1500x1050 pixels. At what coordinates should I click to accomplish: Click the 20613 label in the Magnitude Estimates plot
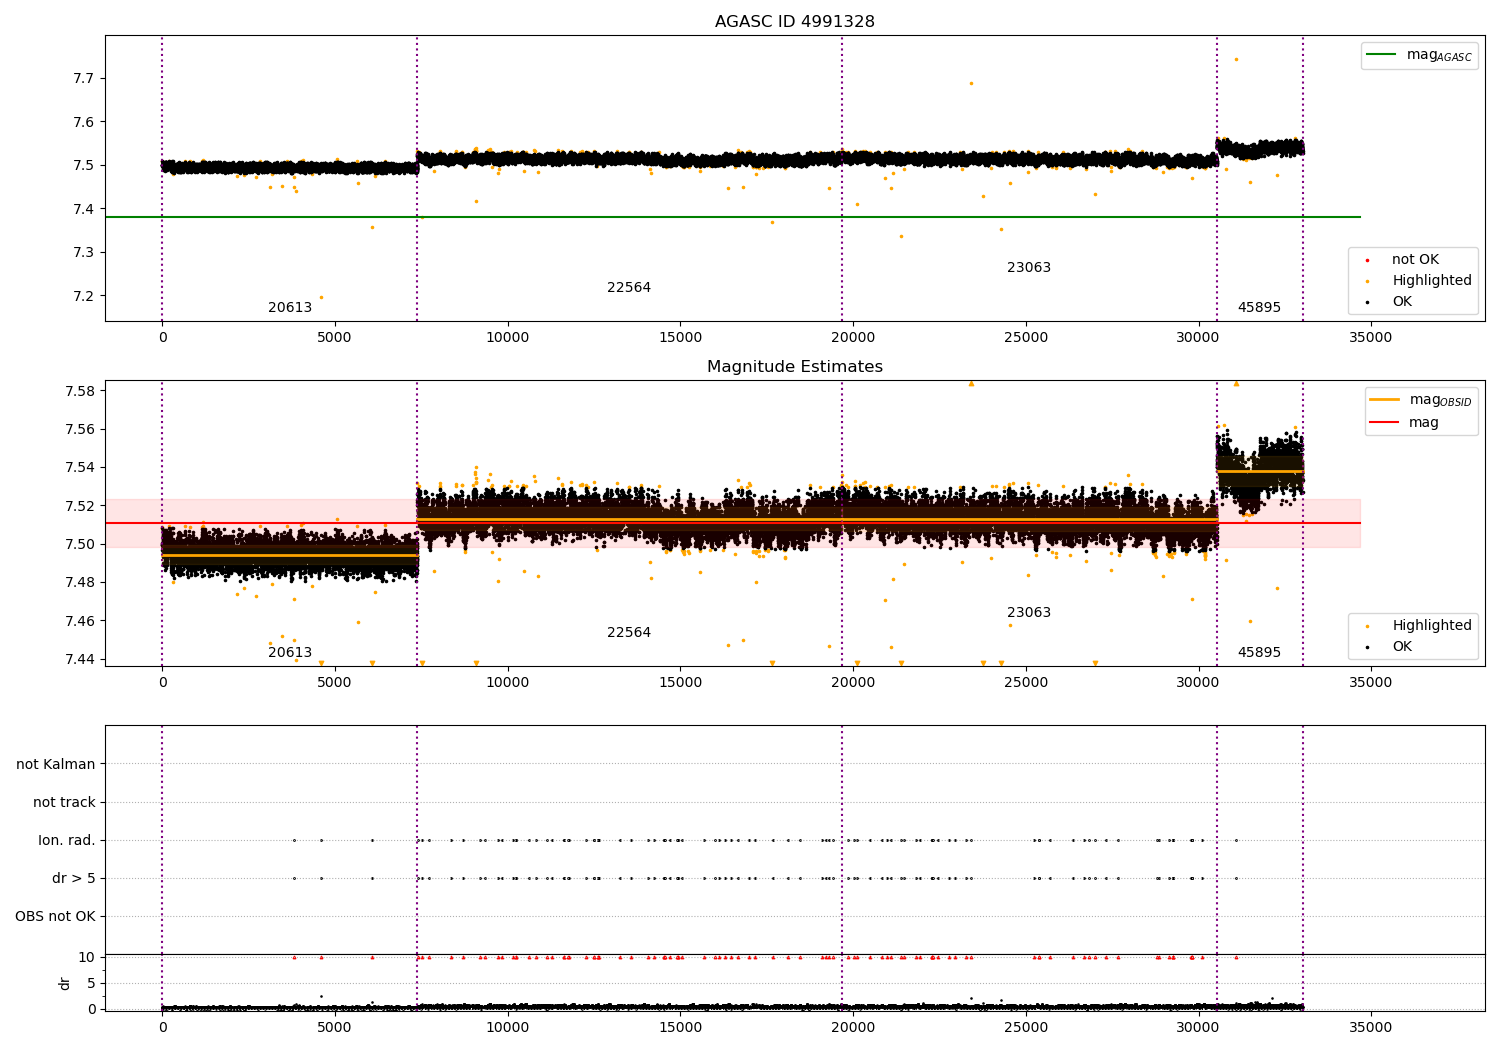290,653
